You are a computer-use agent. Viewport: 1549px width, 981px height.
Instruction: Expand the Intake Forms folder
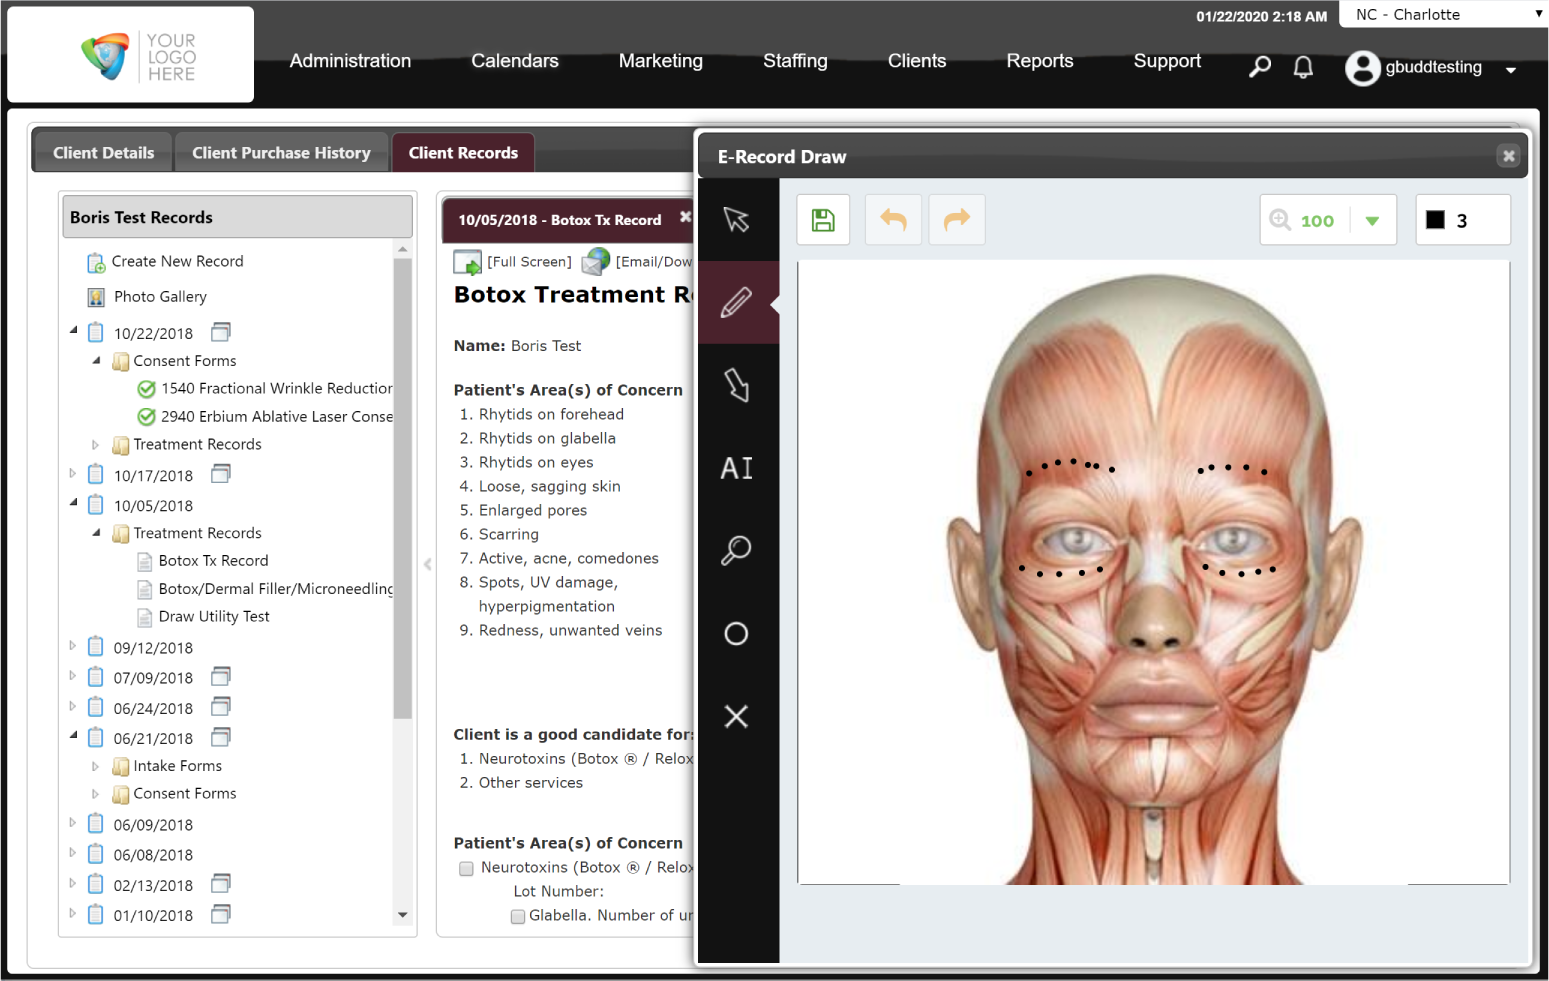tap(96, 766)
